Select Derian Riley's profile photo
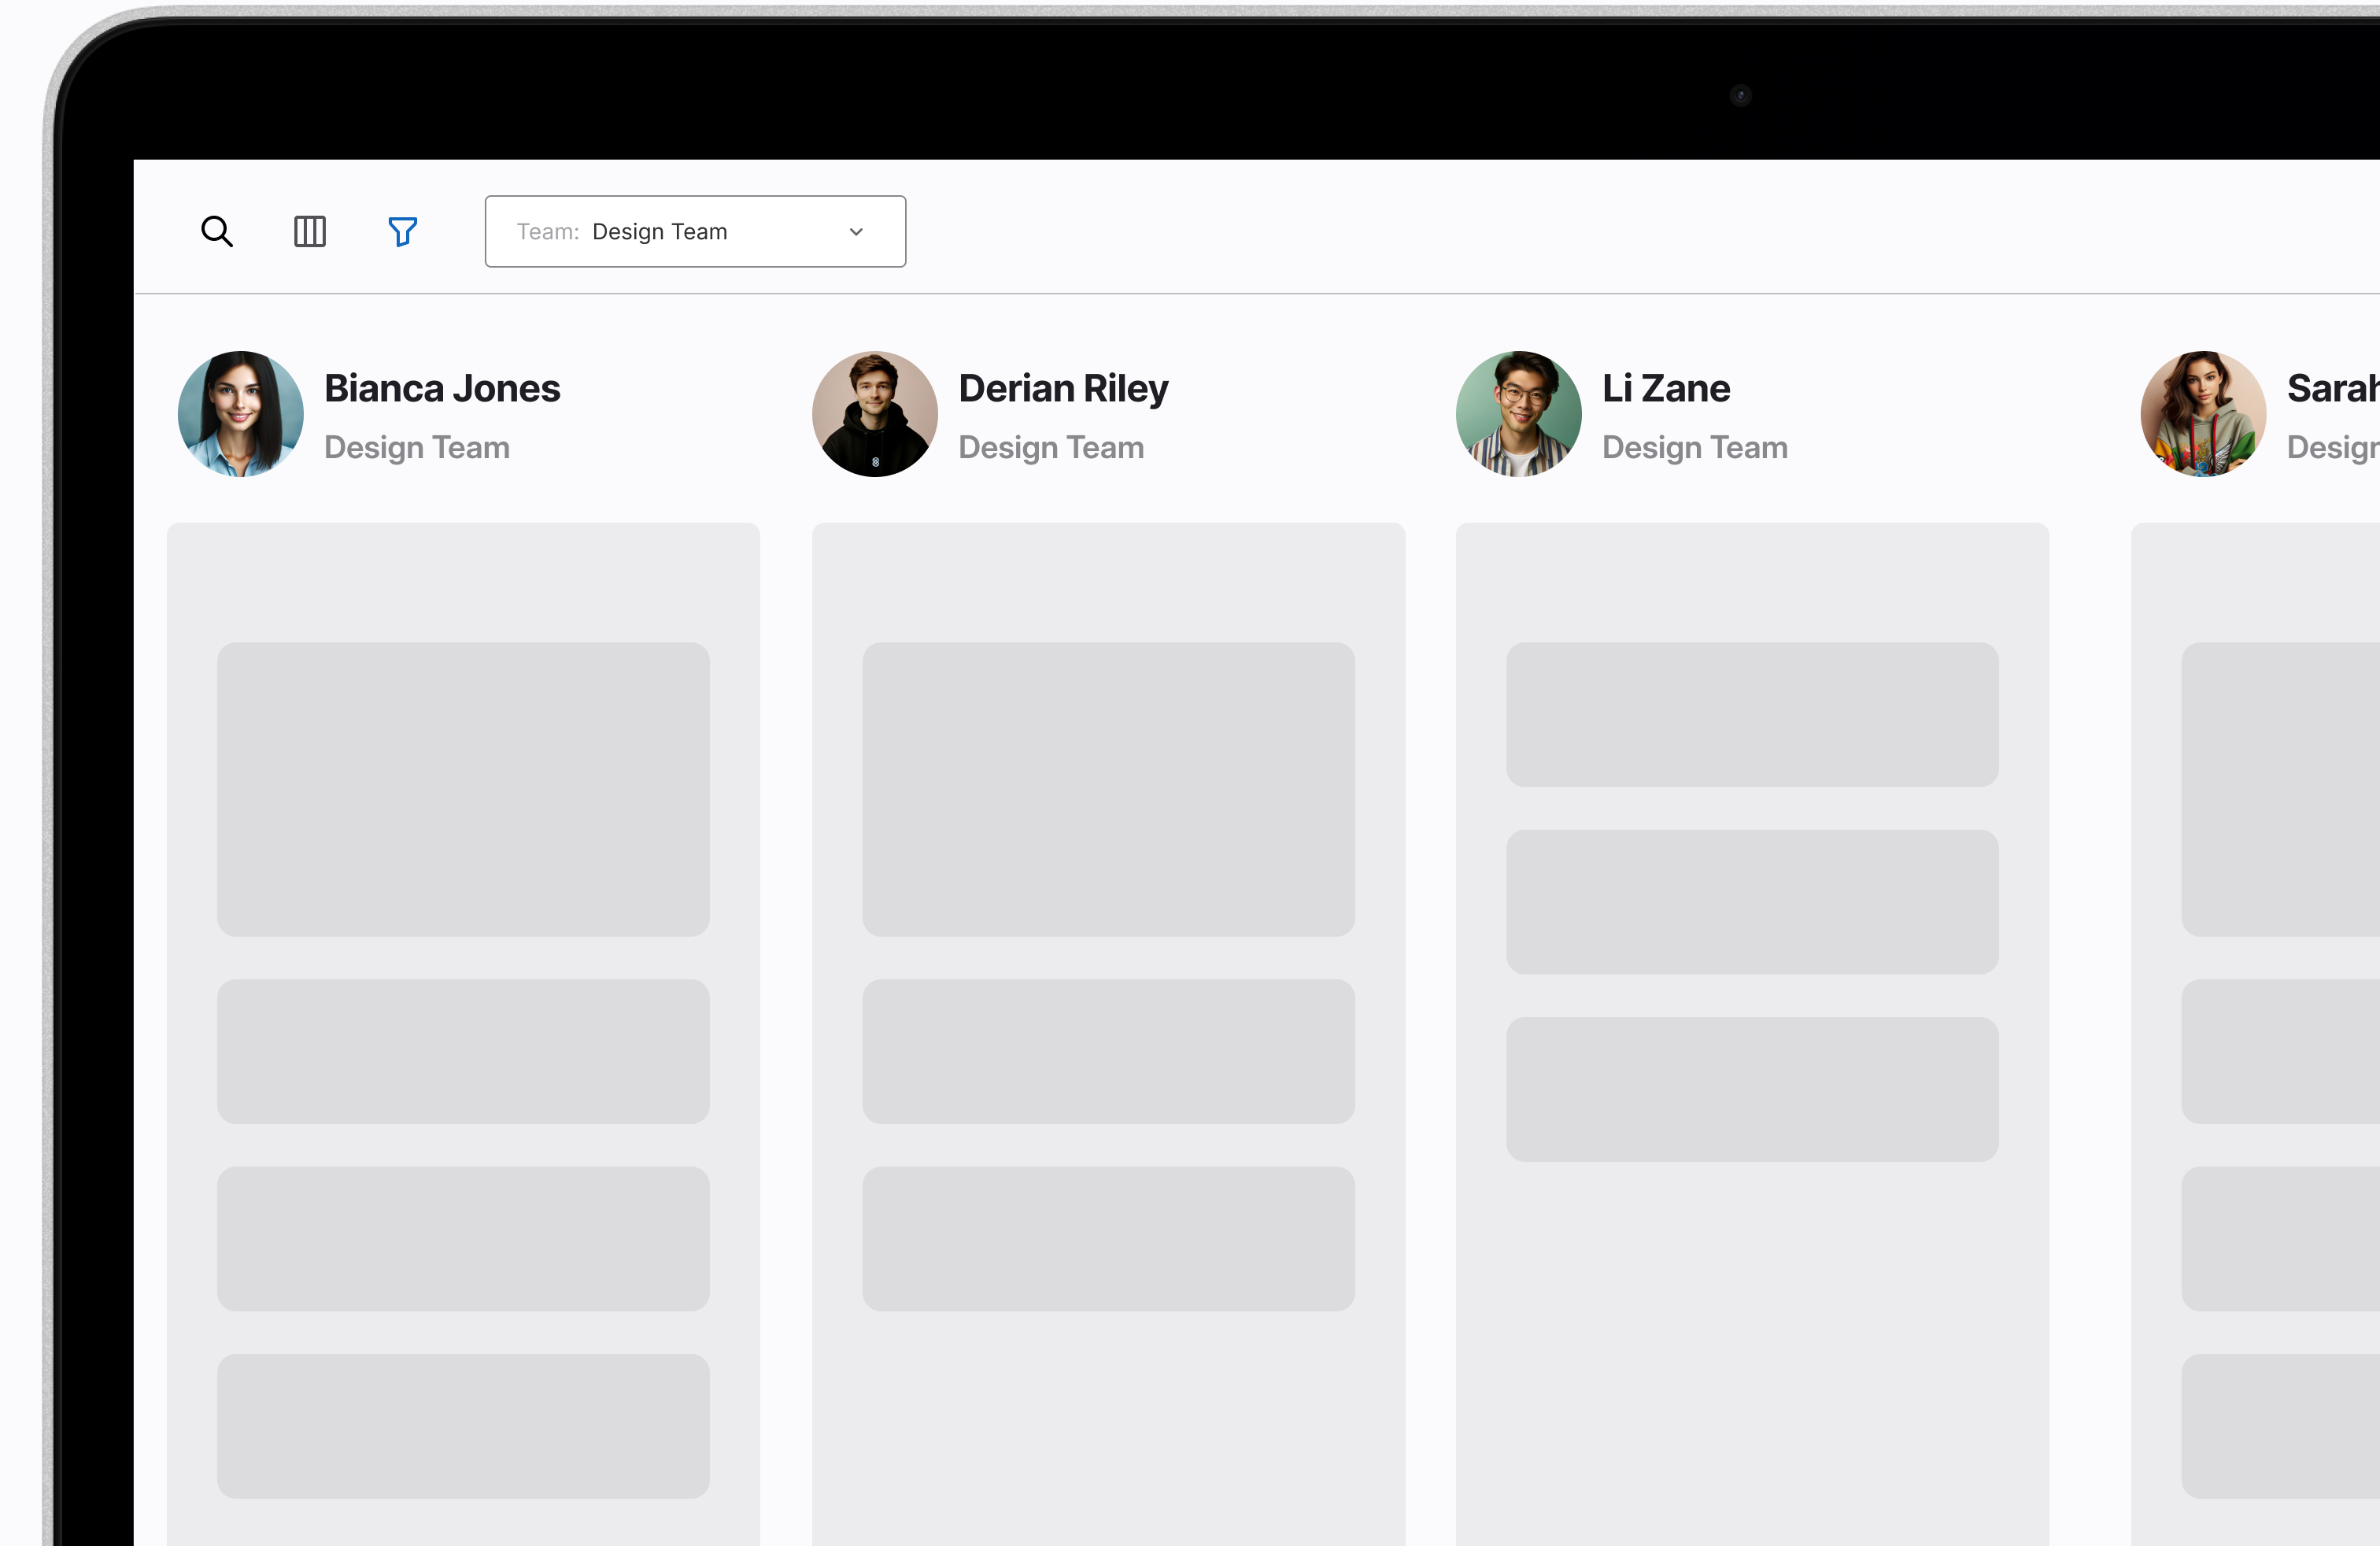 [x=875, y=414]
